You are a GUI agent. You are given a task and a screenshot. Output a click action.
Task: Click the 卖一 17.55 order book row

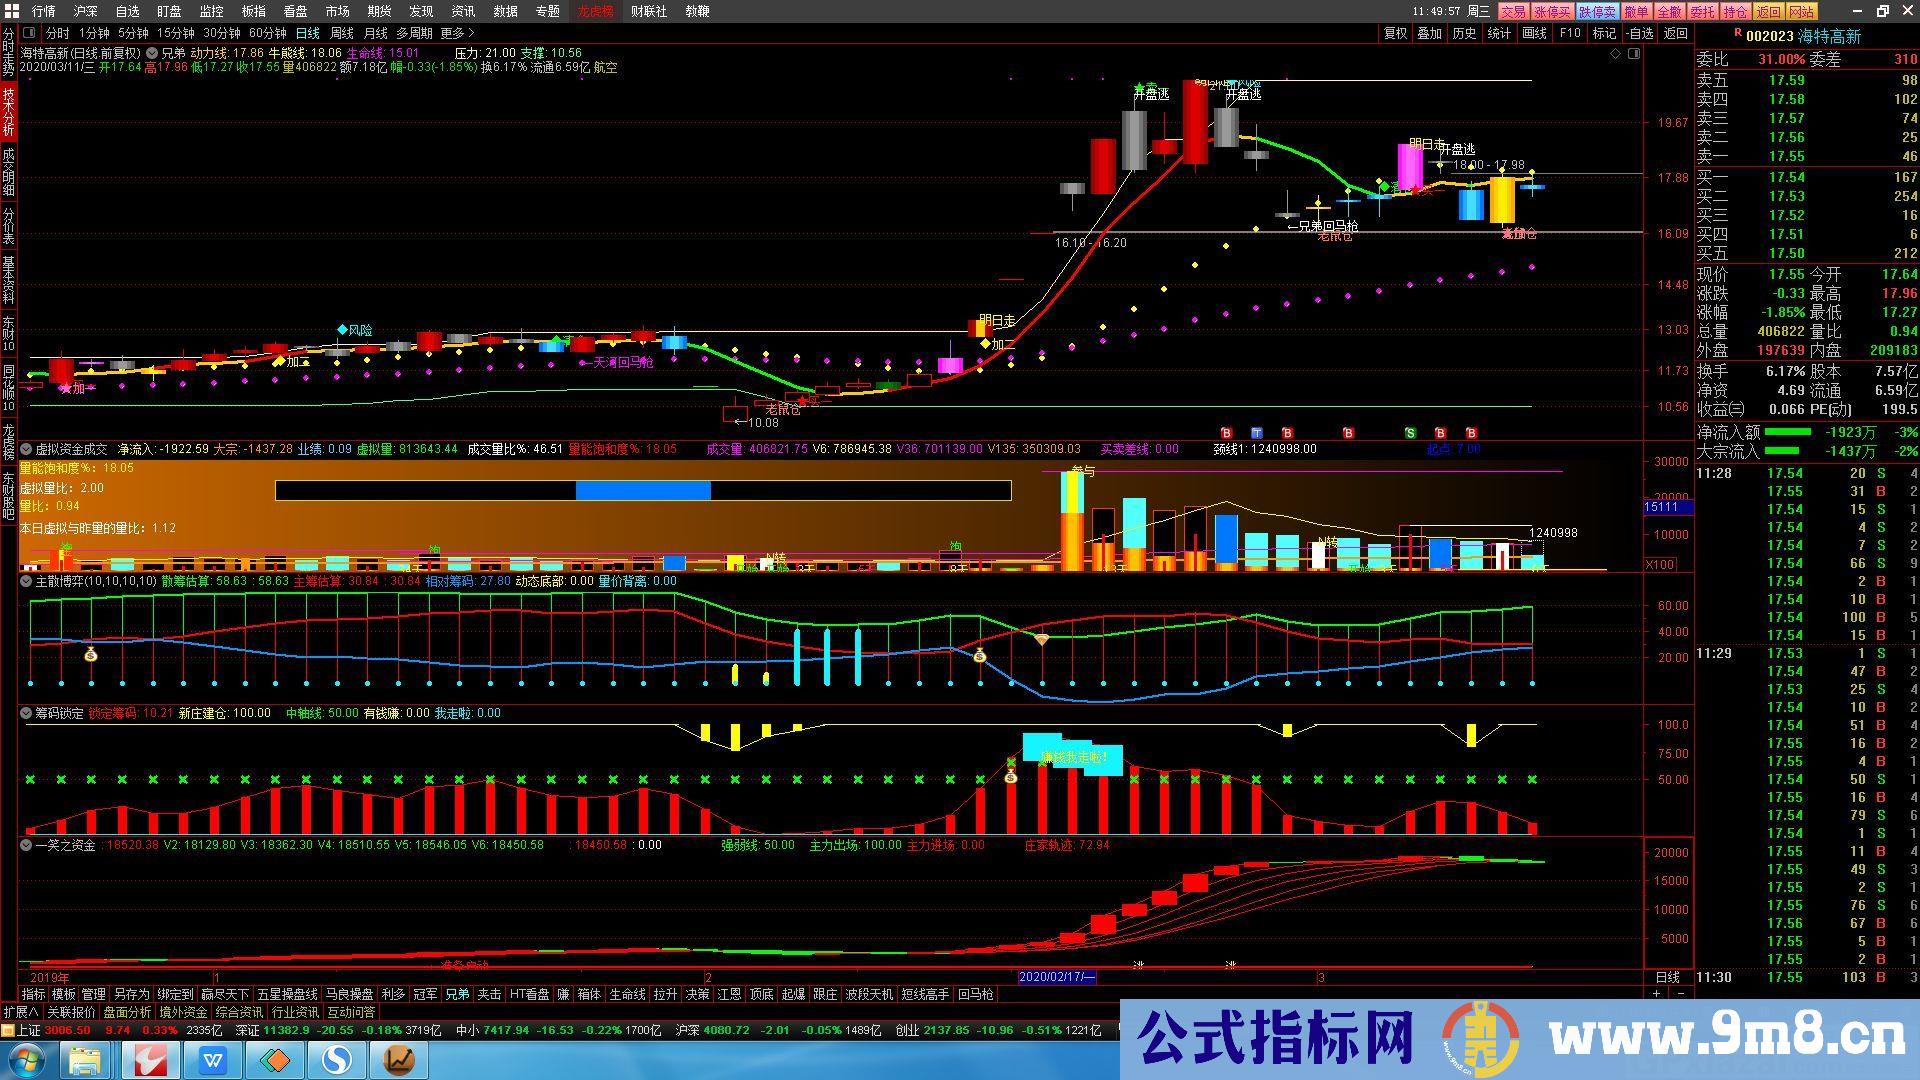click(x=1807, y=156)
